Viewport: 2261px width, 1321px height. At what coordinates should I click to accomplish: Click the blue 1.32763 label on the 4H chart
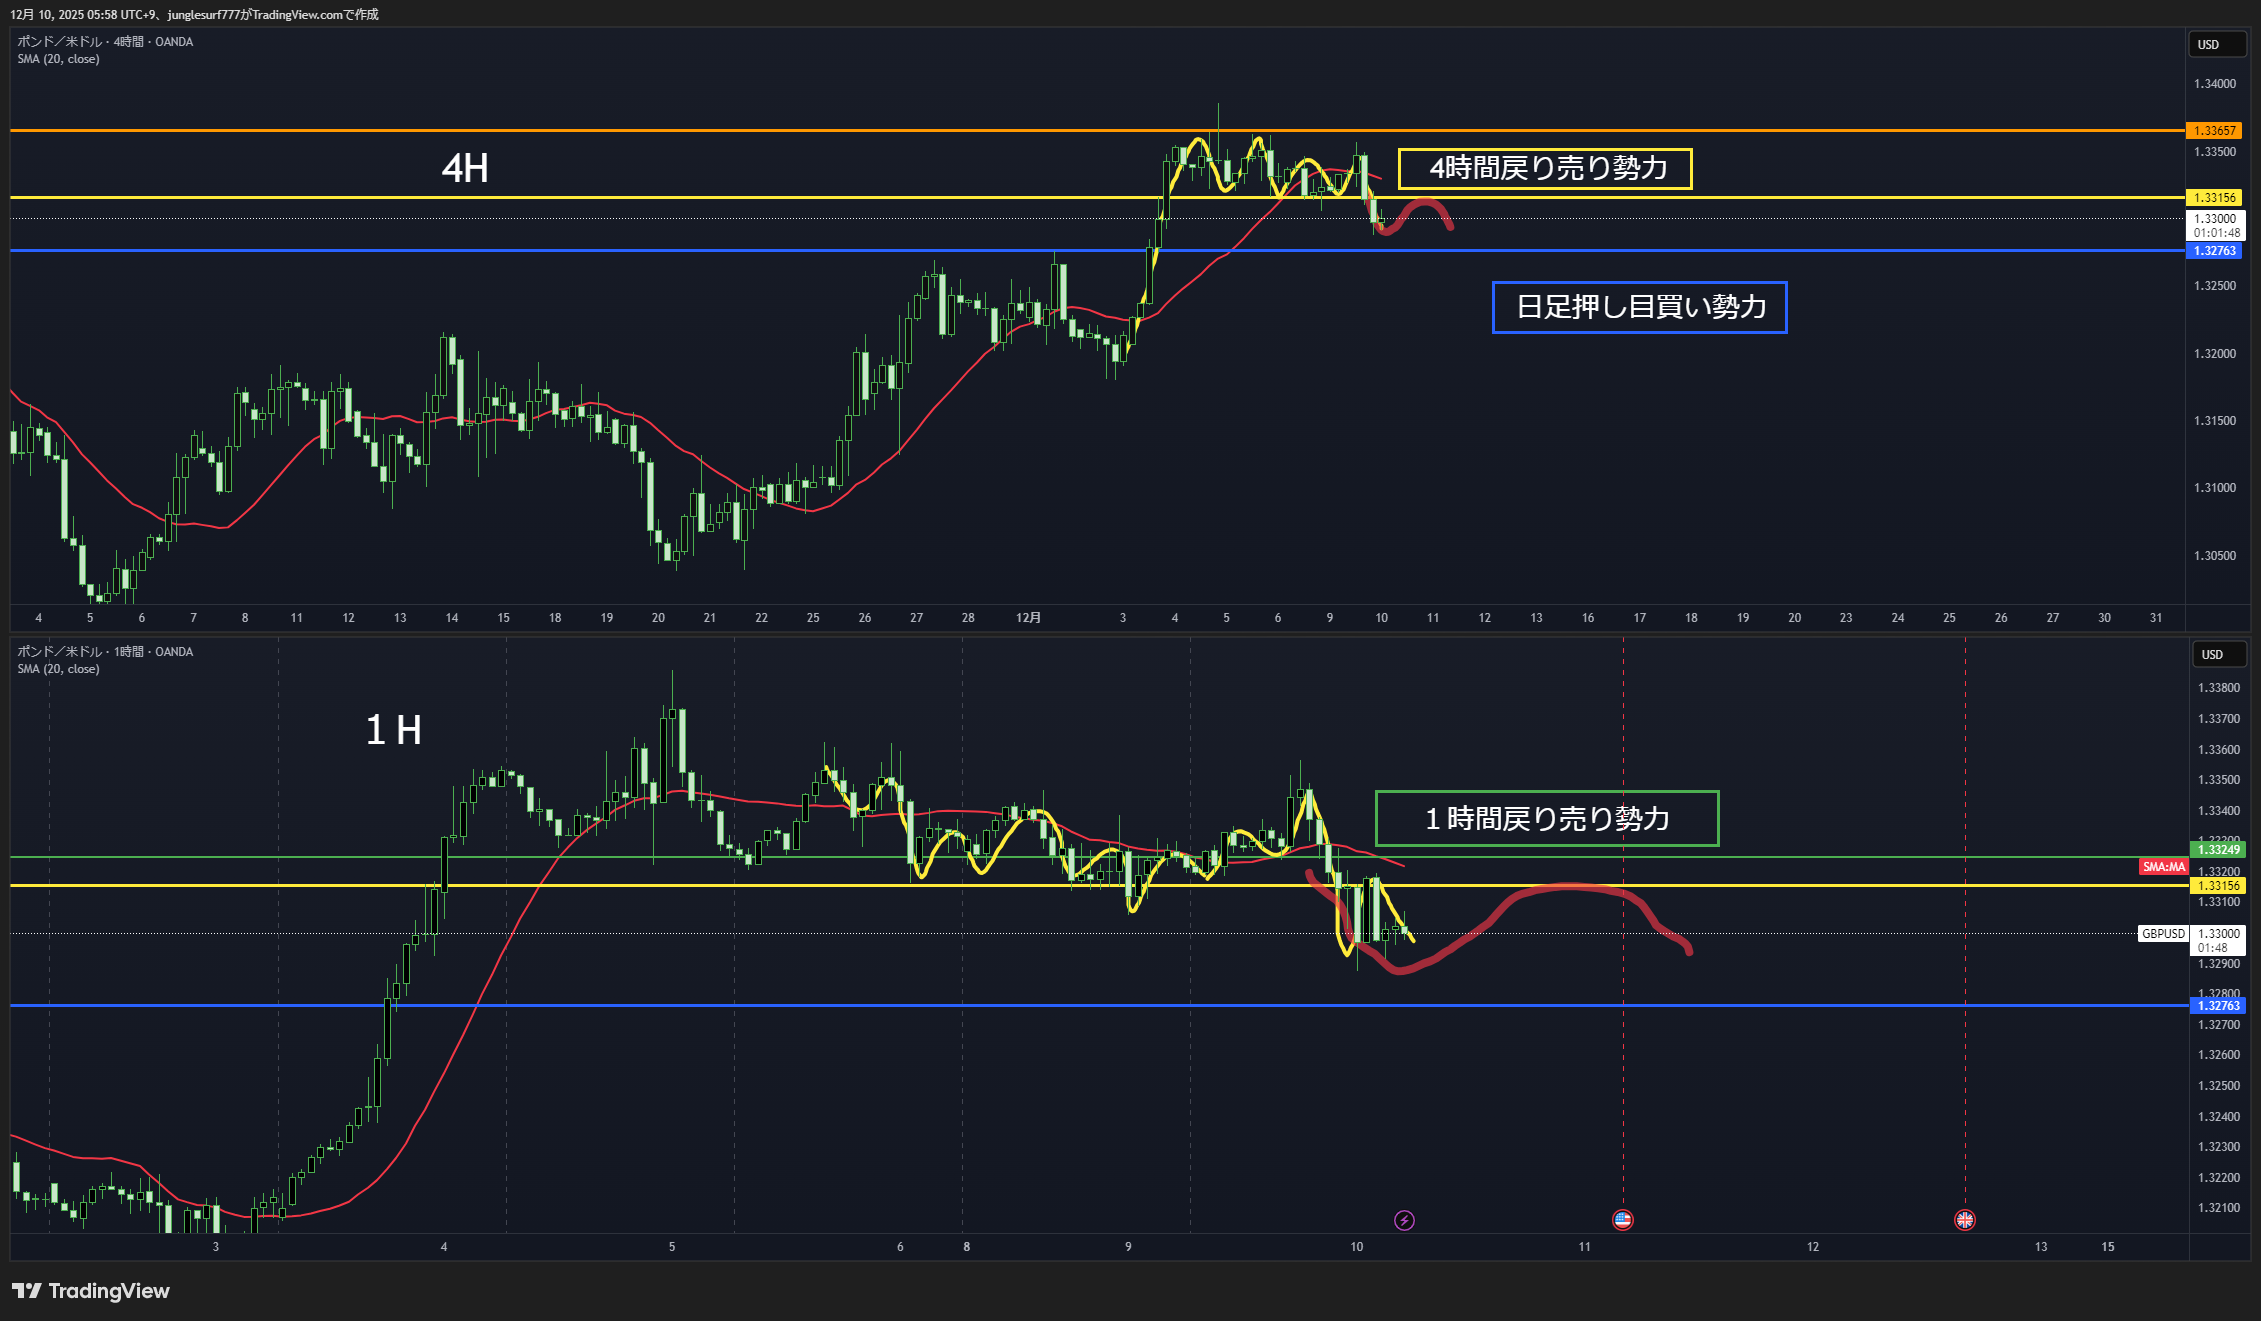[2214, 251]
